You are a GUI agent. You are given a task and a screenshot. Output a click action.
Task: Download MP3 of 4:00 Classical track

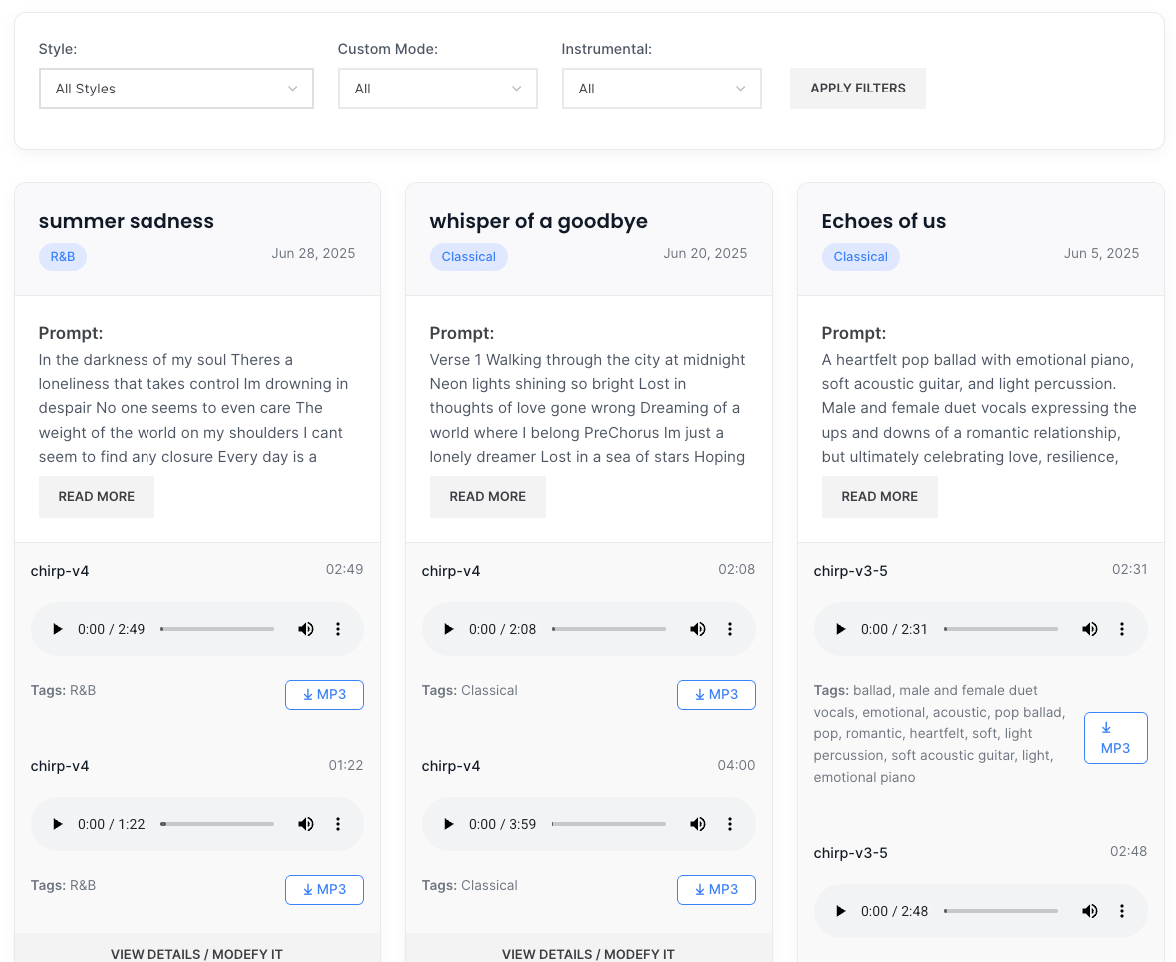tap(716, 890)
